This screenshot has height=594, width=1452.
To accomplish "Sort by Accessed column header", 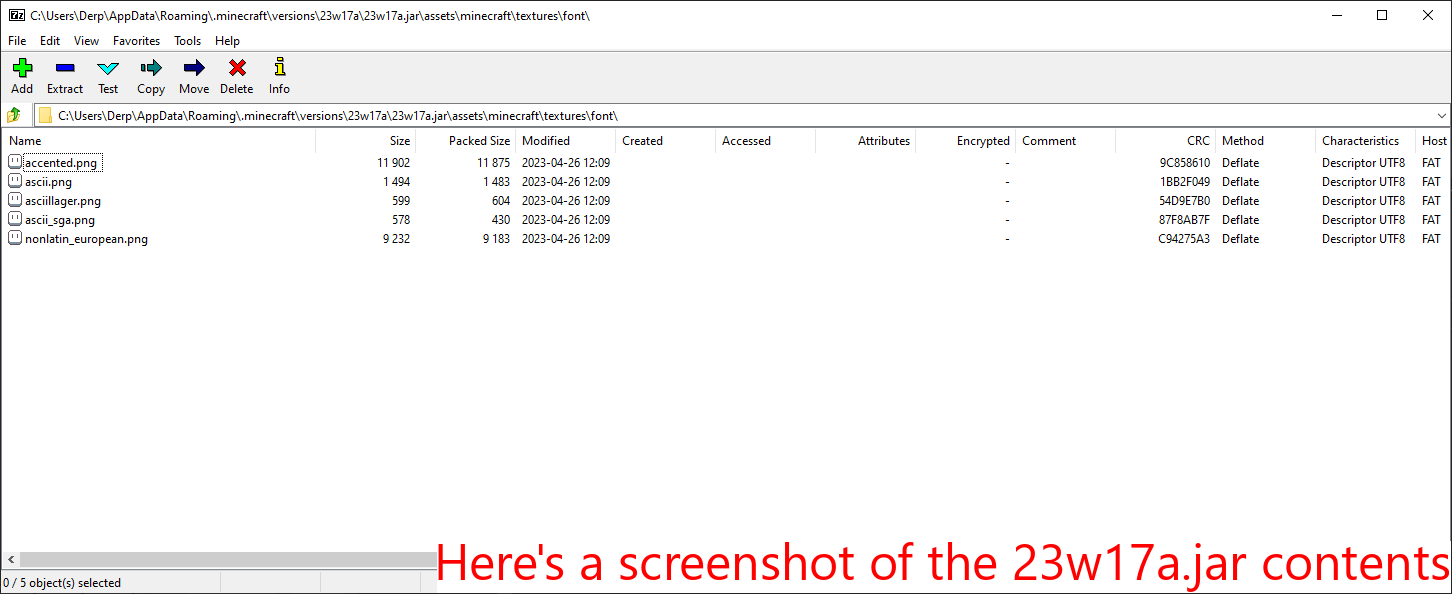I will [766, 141].
